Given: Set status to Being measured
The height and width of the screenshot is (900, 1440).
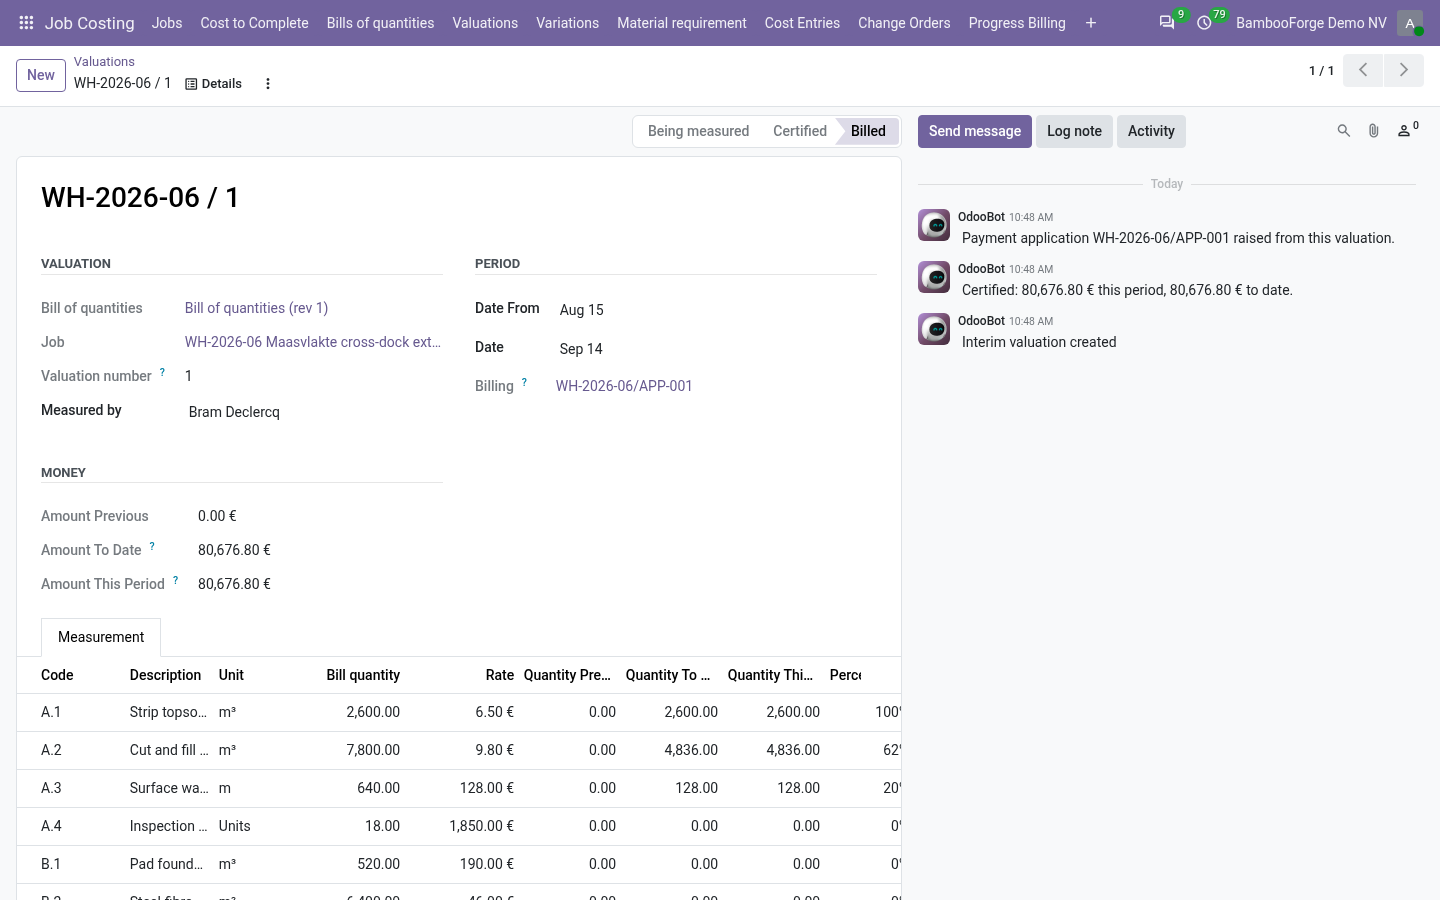Looking at the screenshot, I should pos(698,131).
